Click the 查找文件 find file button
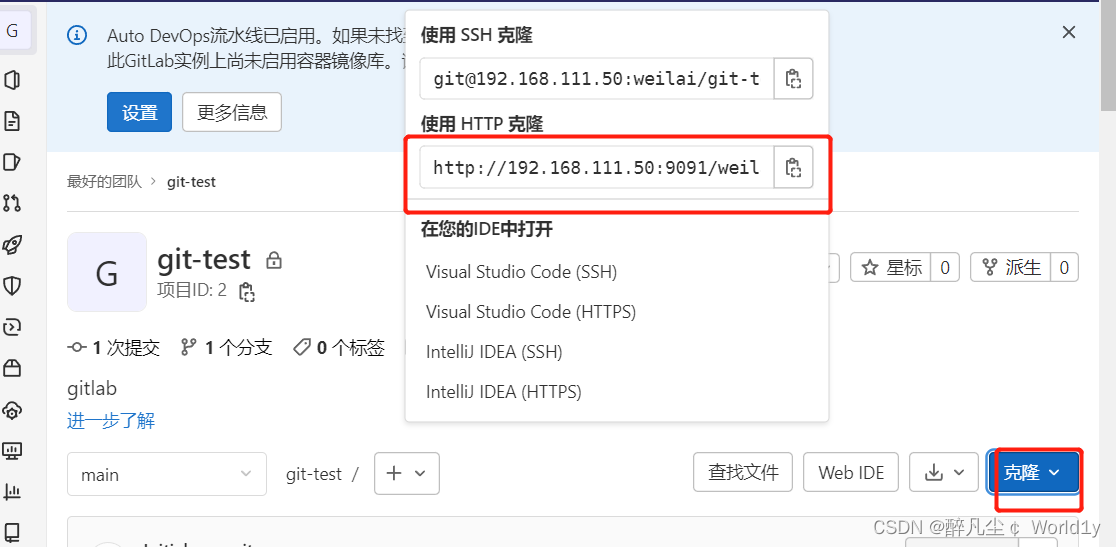 744,472
